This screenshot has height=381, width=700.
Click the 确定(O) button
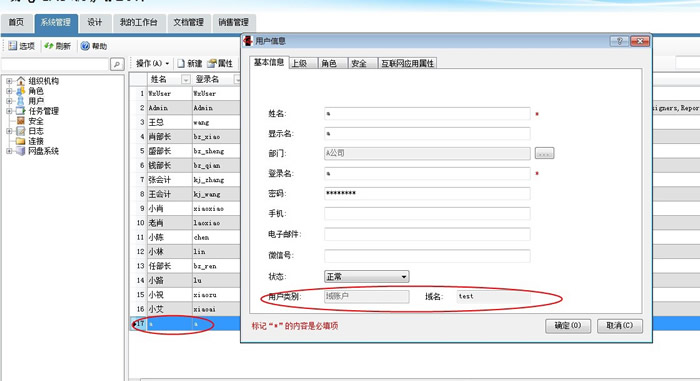568,326
